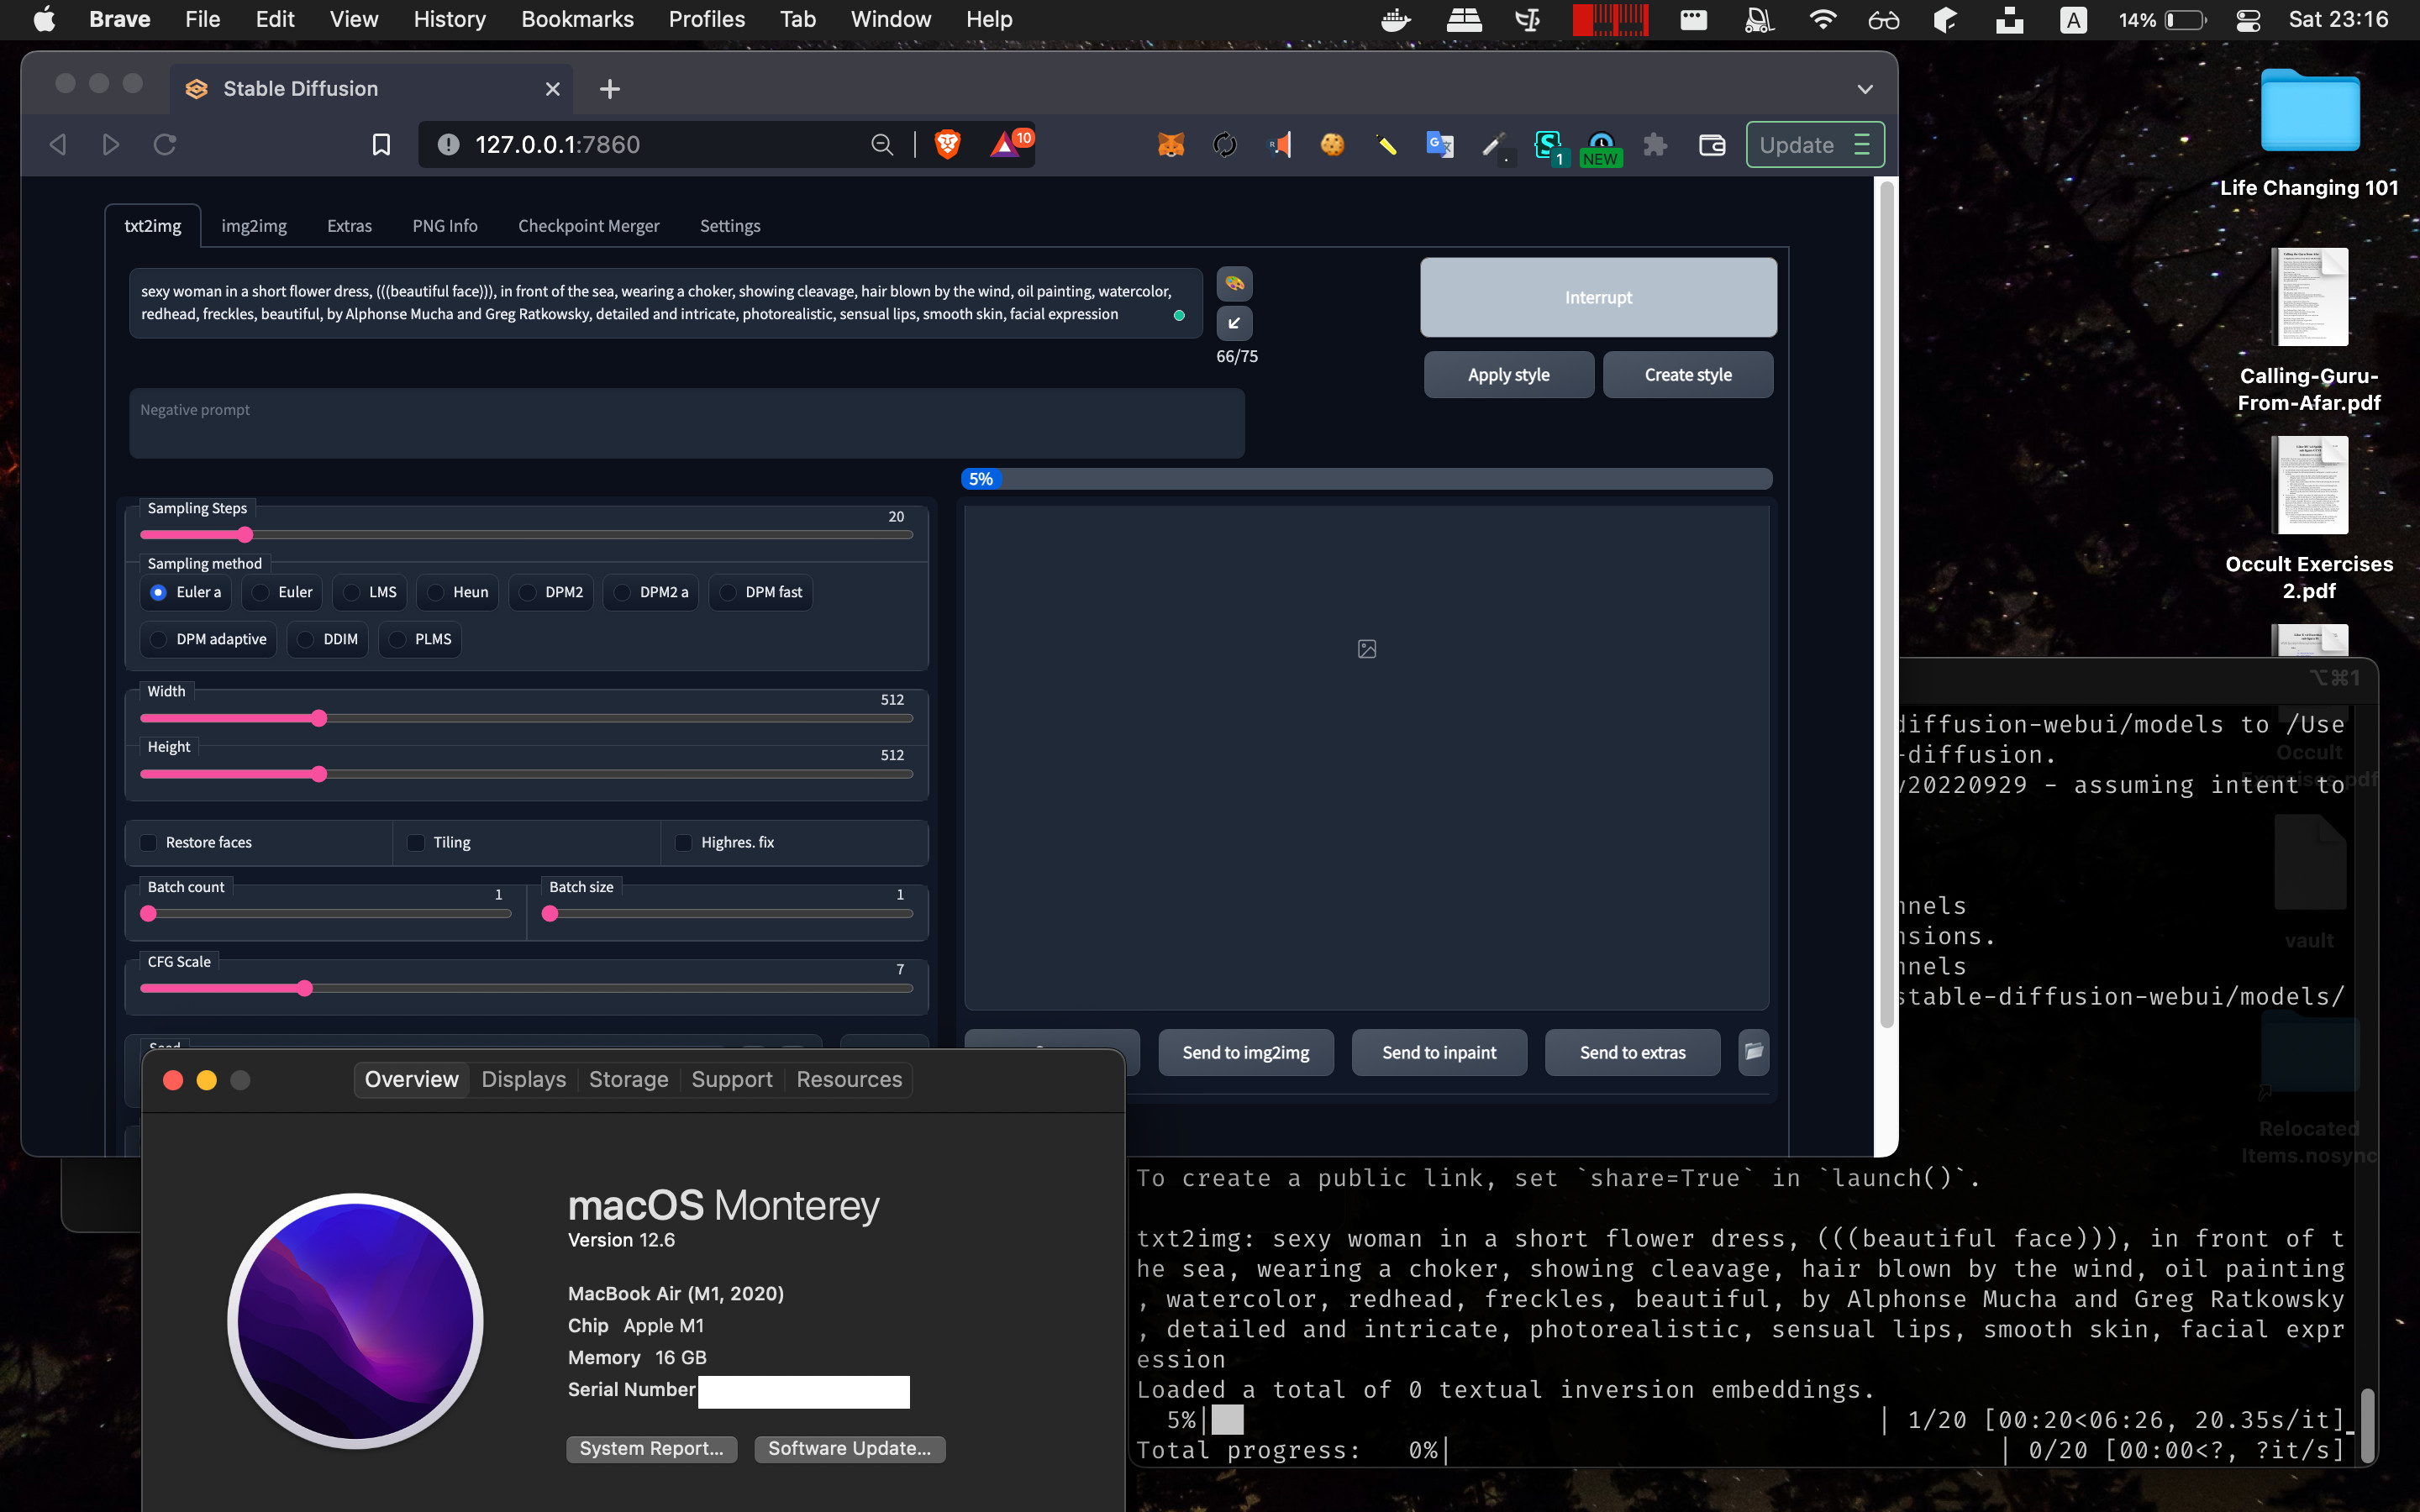The width and height of the screenshot is (2420, 1512).
Task: Open the Storage tab in About window
Action: coord(628,1079)
